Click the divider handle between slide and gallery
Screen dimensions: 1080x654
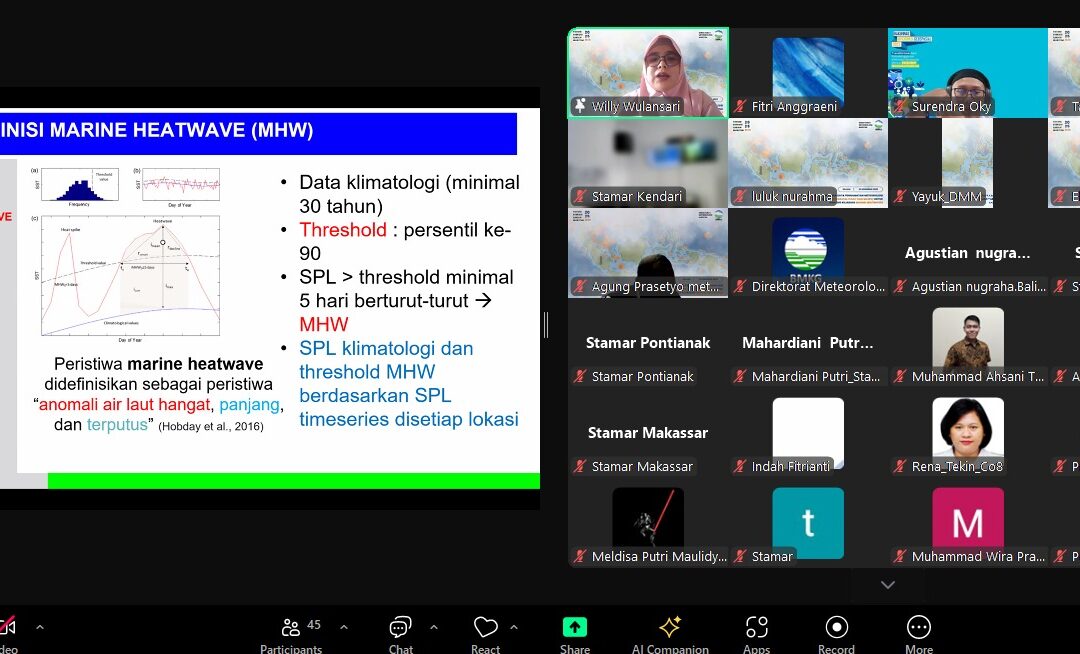(x=546, y=324)
